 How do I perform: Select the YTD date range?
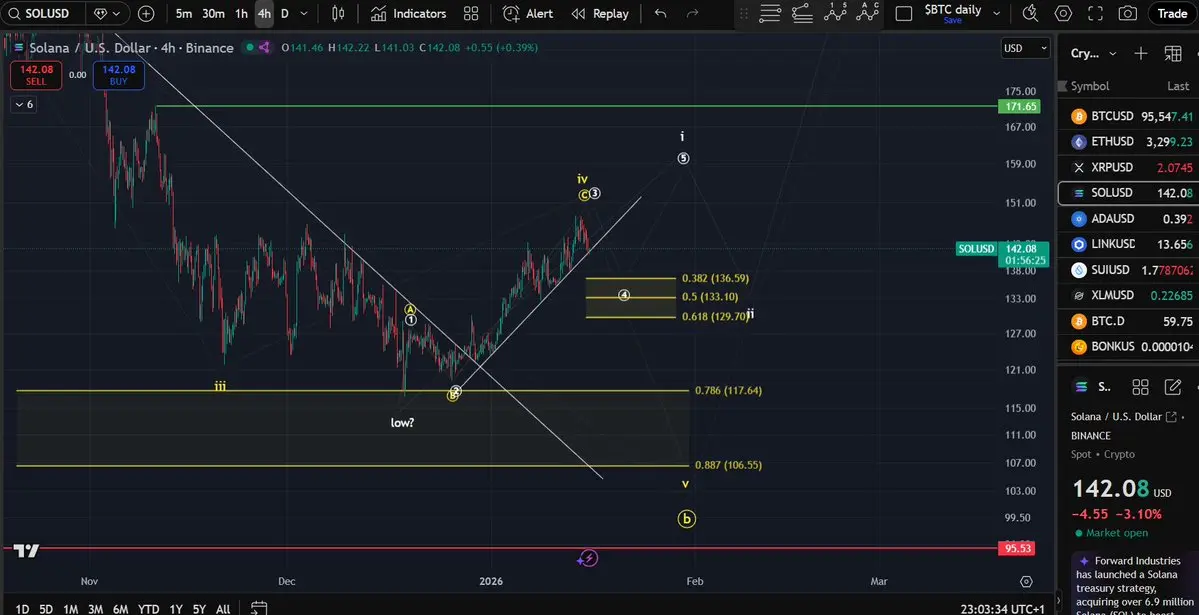[x=148, y=609]
